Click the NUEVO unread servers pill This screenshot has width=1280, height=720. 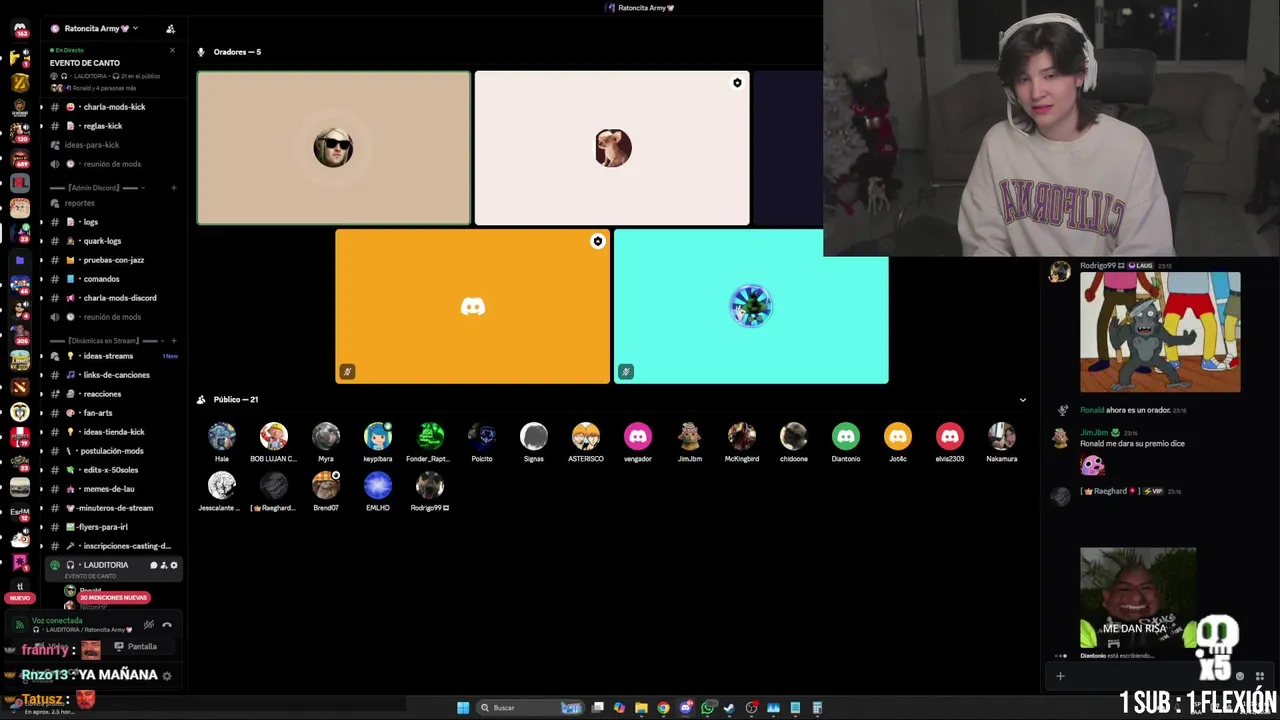[x=19, y=598]
